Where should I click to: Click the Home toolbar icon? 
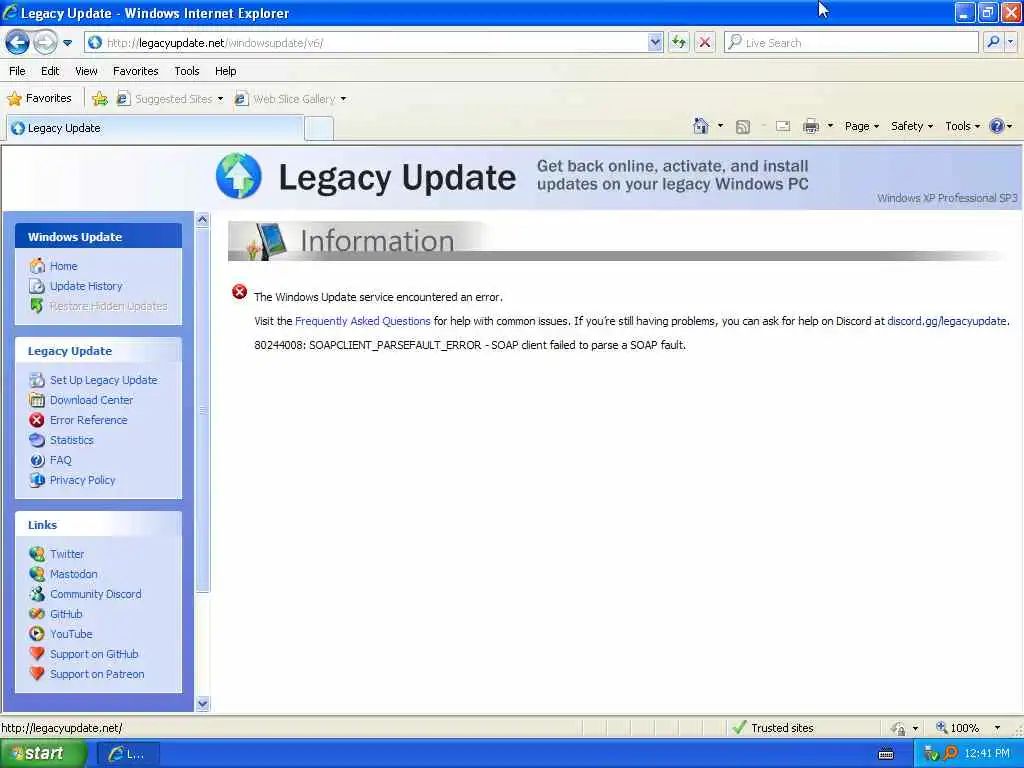coord(701,126)
